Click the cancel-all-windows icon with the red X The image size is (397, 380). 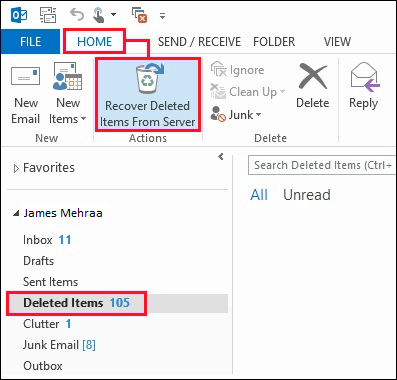139,15
